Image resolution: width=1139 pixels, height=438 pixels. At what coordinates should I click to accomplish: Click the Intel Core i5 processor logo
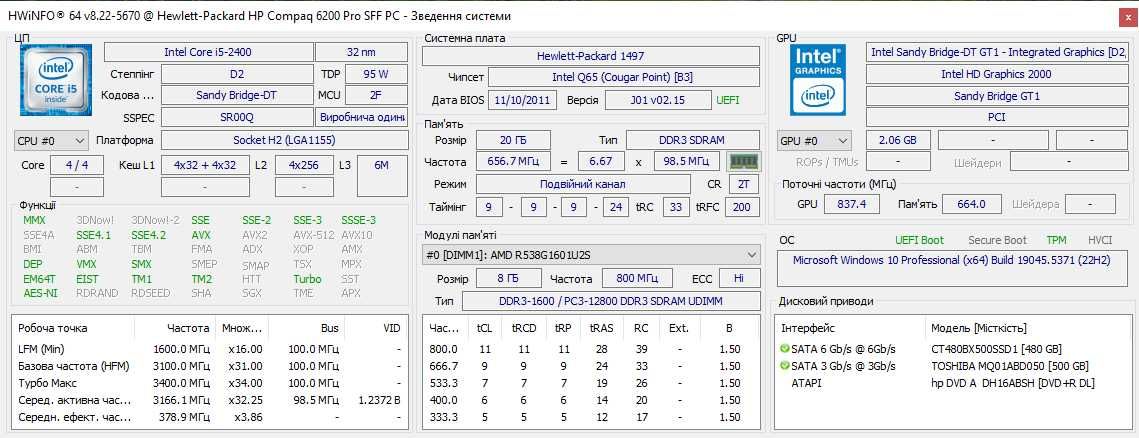pos(56,80)
